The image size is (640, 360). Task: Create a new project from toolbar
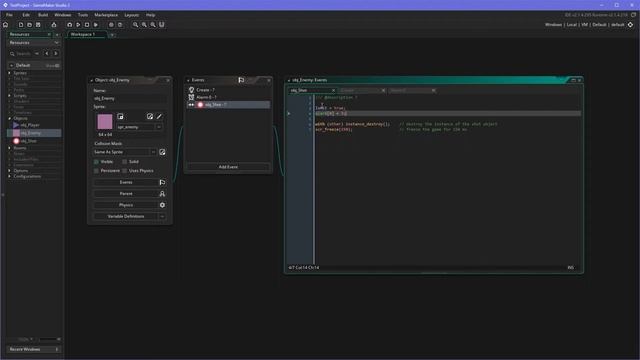tap(21, 24)
